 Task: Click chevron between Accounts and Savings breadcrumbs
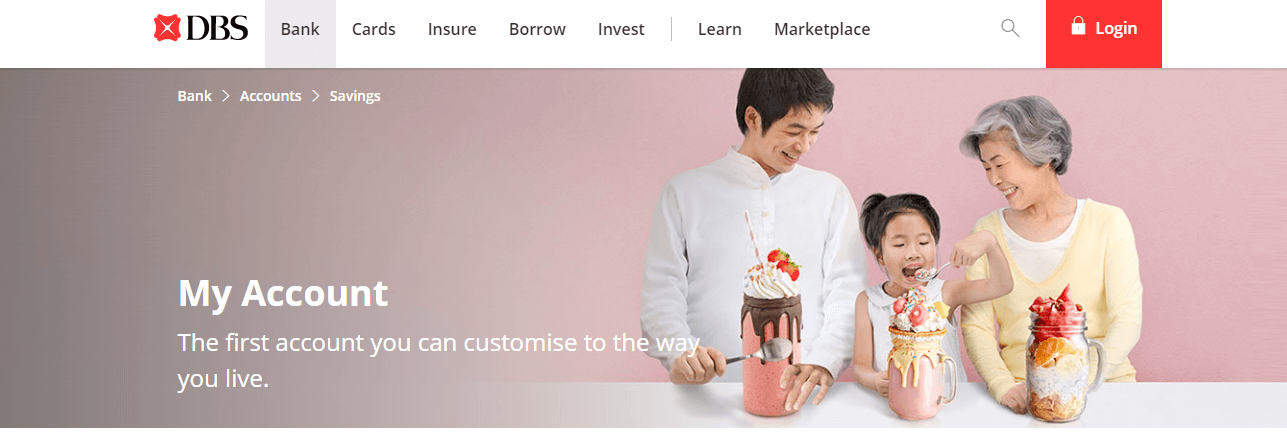coord(315,96)
